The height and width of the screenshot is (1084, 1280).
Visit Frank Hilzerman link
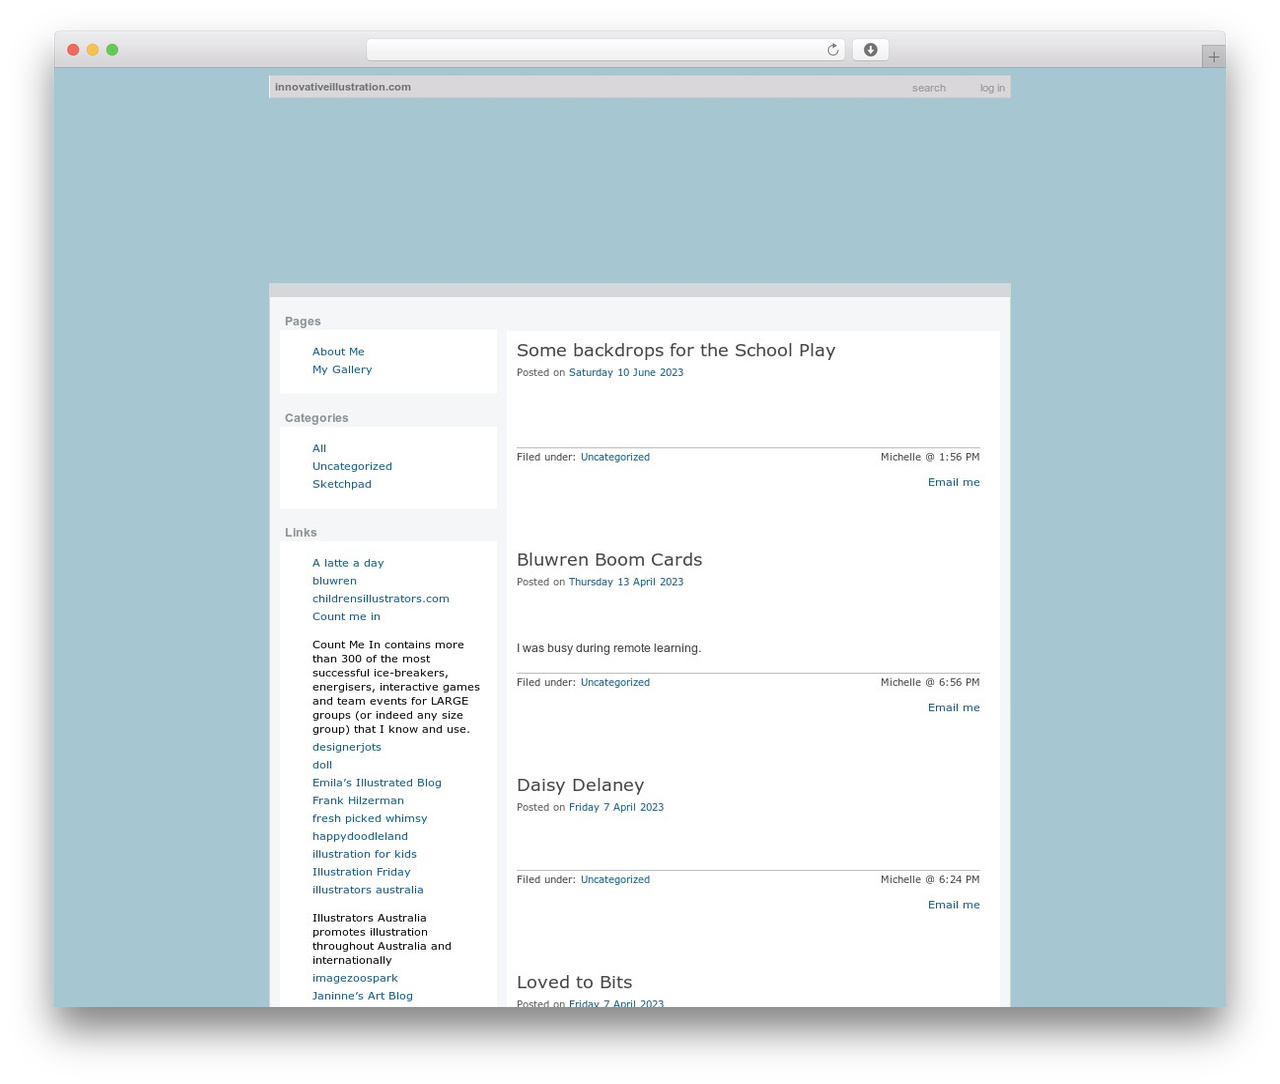(358, 801)
